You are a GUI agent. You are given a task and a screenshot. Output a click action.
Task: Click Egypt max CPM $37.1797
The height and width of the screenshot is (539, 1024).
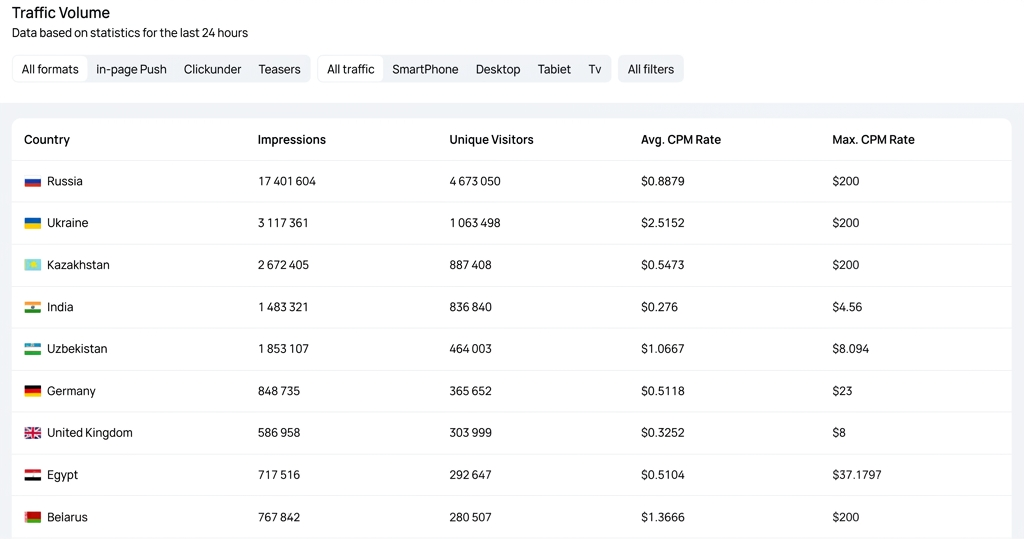point(857,475)
